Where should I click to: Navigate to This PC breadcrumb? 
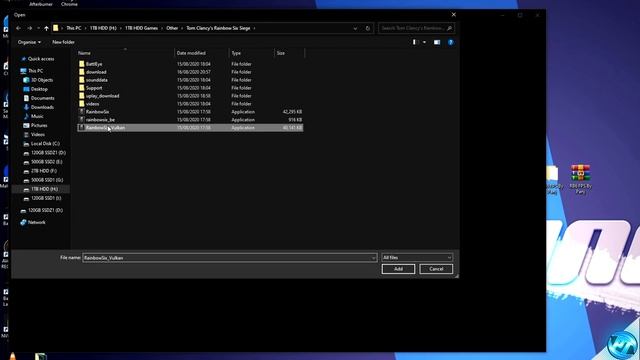tap(74, 28)
